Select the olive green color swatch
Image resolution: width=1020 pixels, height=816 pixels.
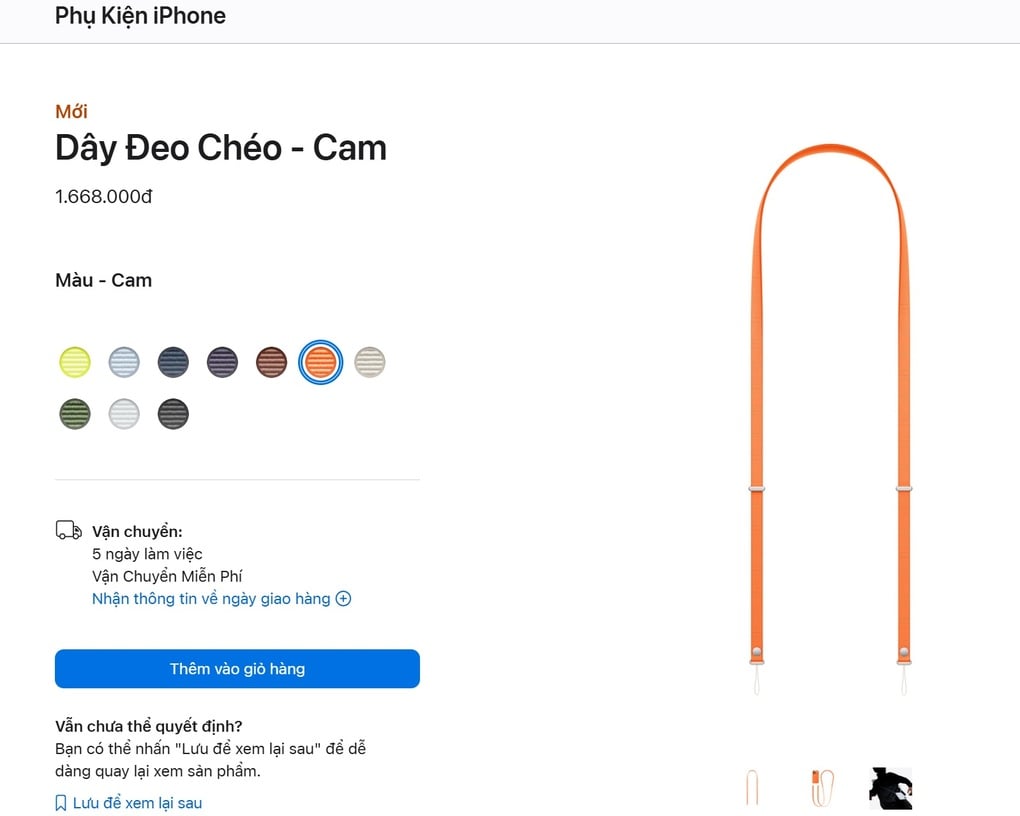pos(75,413)
